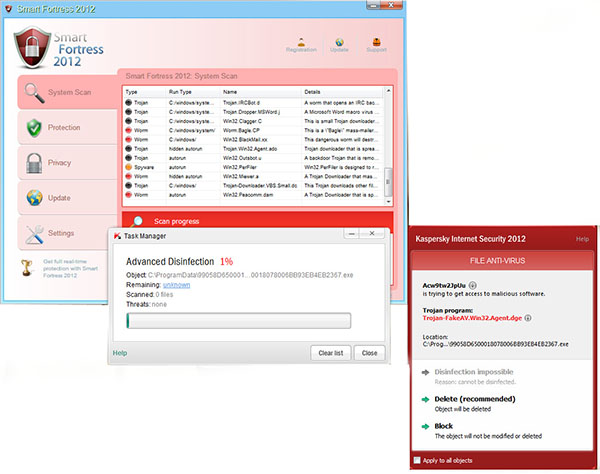Click the Privacy padlock icon

(34, 163)
